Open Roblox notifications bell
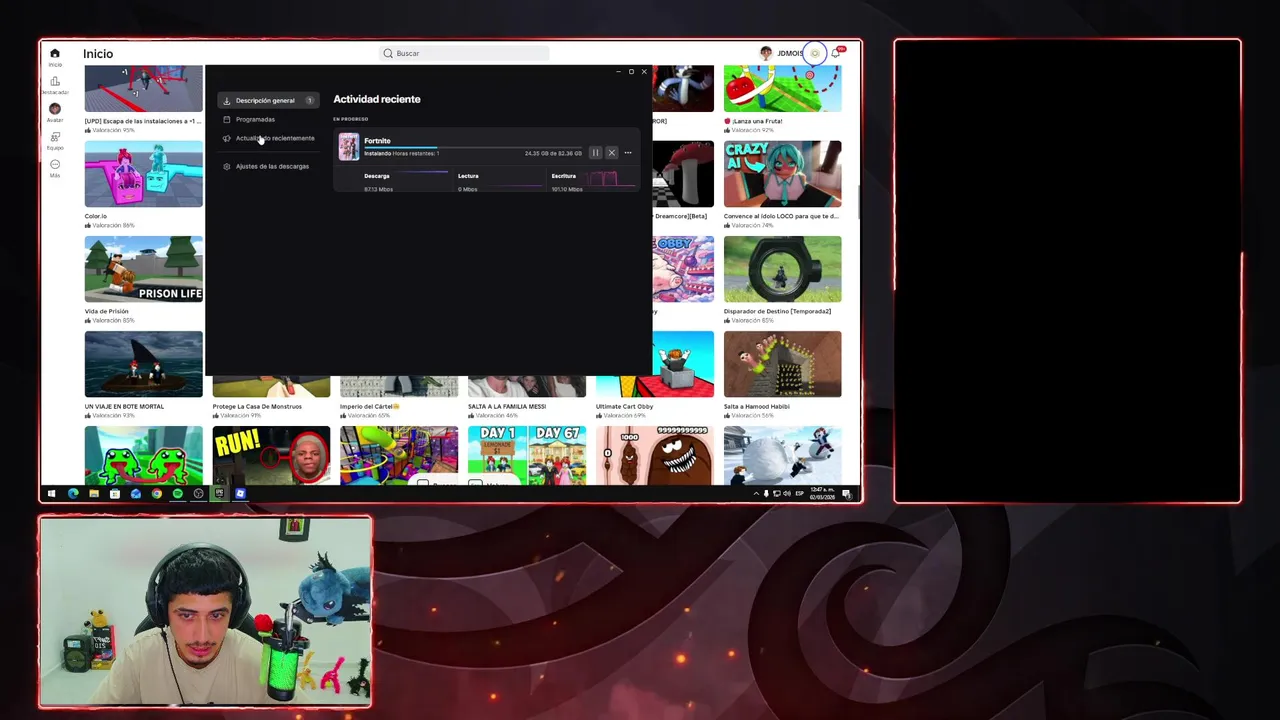This screenshot has width=1280, height=720. pos(836,53)
